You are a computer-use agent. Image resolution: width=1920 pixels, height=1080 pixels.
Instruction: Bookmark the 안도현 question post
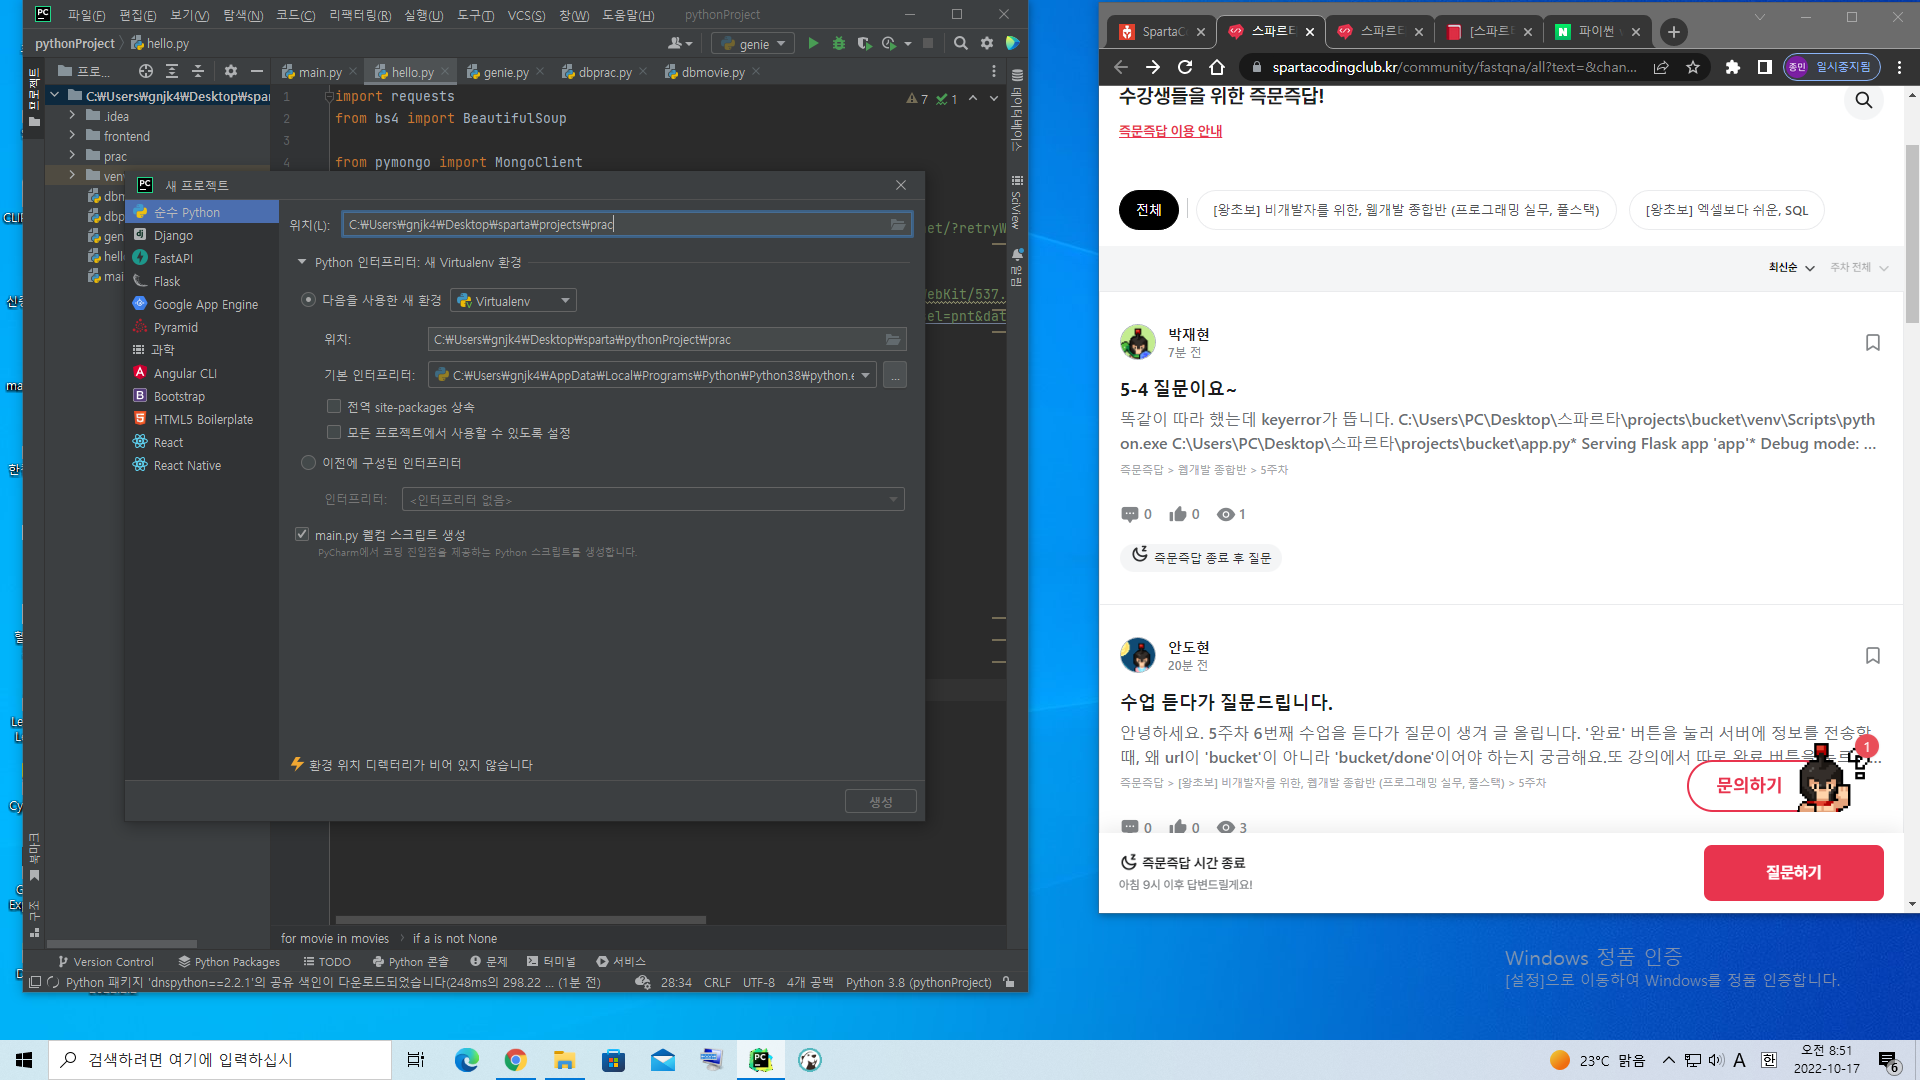click(x=1873, y=656)
